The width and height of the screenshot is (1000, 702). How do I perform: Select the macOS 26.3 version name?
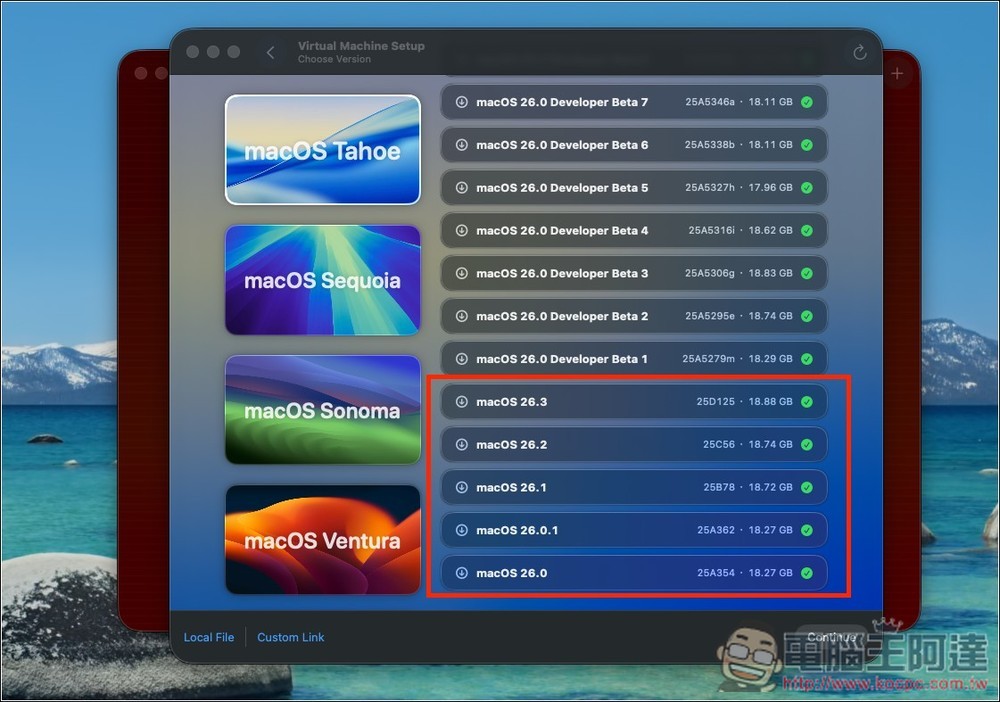pos(511,402)
